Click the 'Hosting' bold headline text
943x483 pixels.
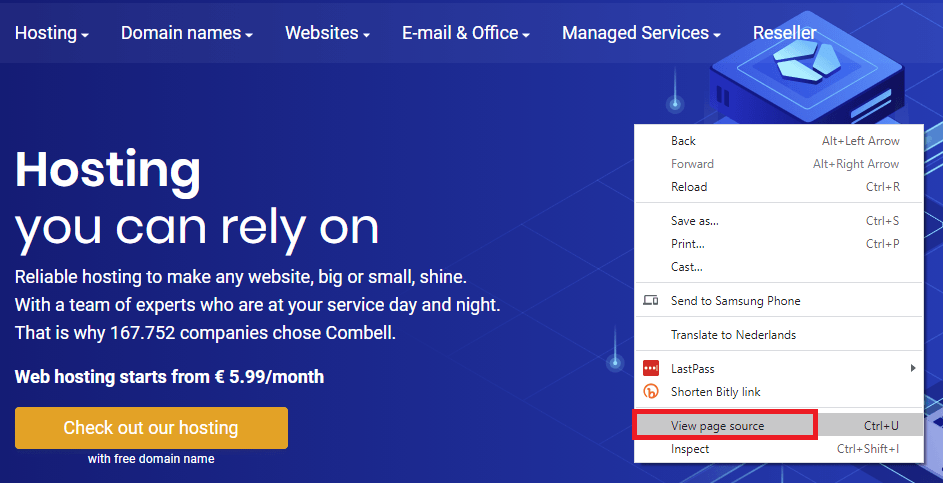108,171
